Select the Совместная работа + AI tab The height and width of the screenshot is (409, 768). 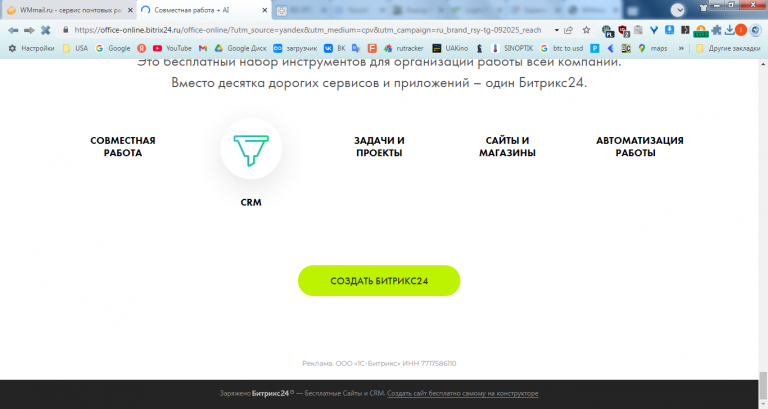[x=204, y=10]
